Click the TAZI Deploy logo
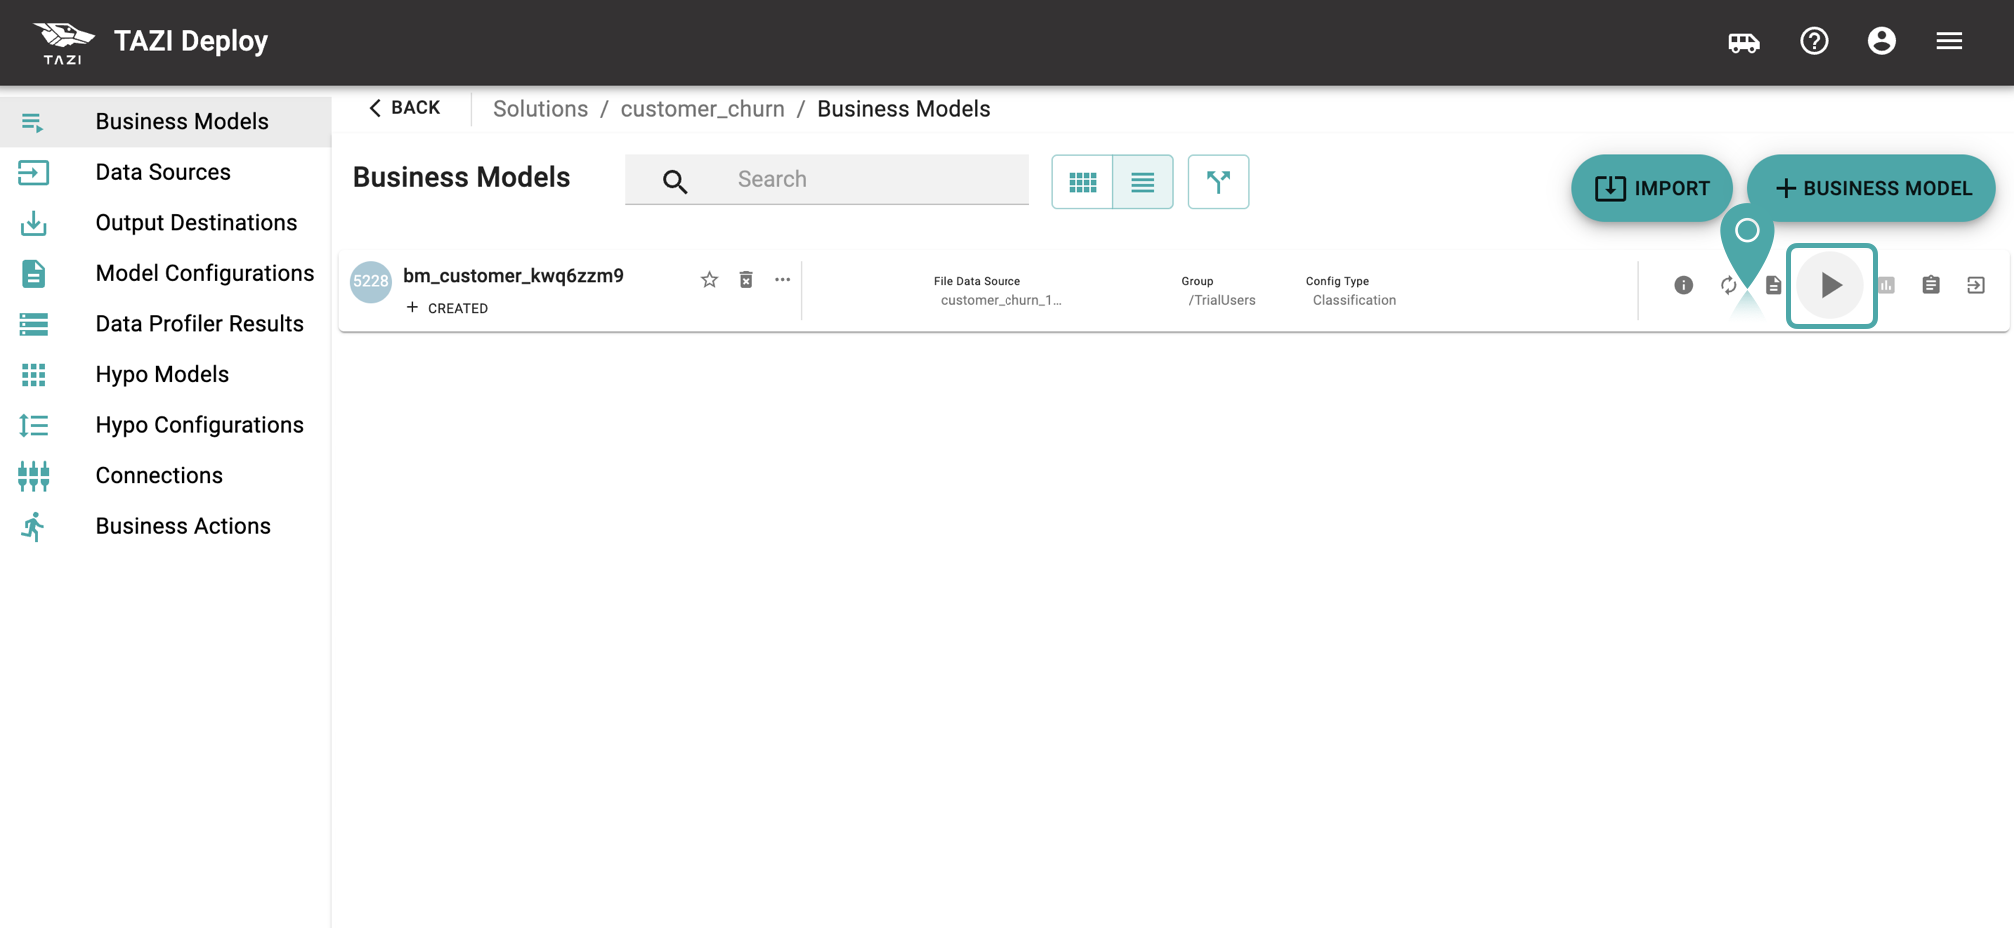 click(64, 42)
